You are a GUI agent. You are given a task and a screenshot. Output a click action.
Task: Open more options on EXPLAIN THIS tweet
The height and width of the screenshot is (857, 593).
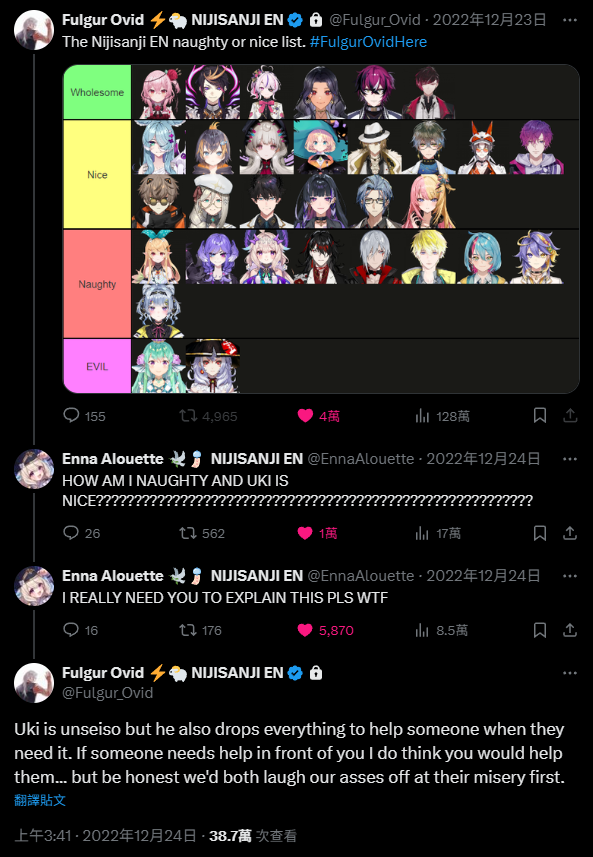(570, 576)
